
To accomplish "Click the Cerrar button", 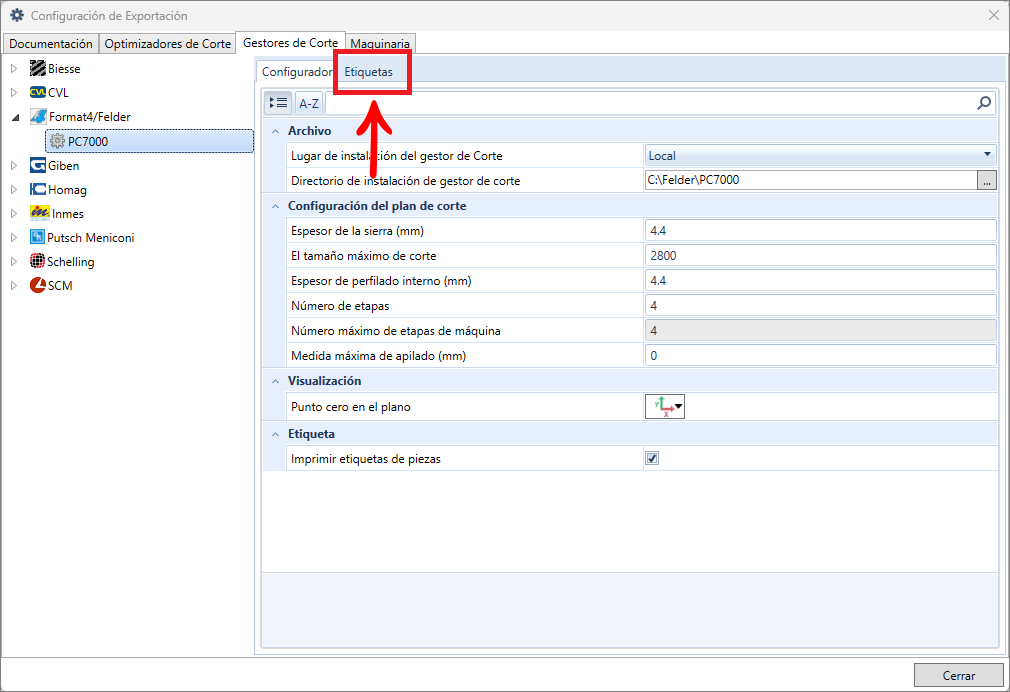I will [958, 675].
